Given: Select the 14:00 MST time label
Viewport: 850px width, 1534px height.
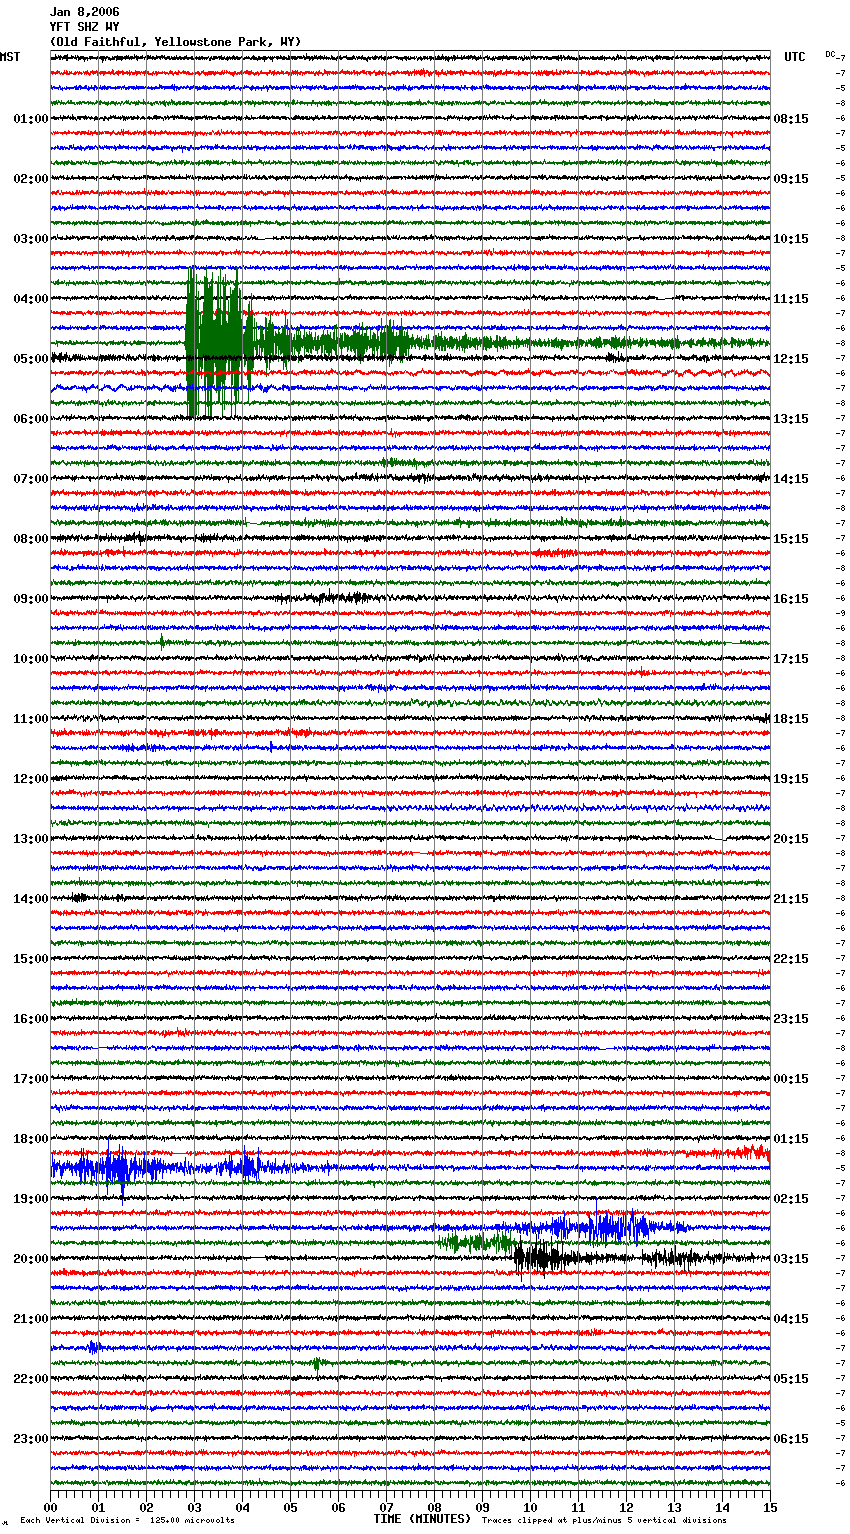Looking at the screenshot, I should tap(31, 899).
